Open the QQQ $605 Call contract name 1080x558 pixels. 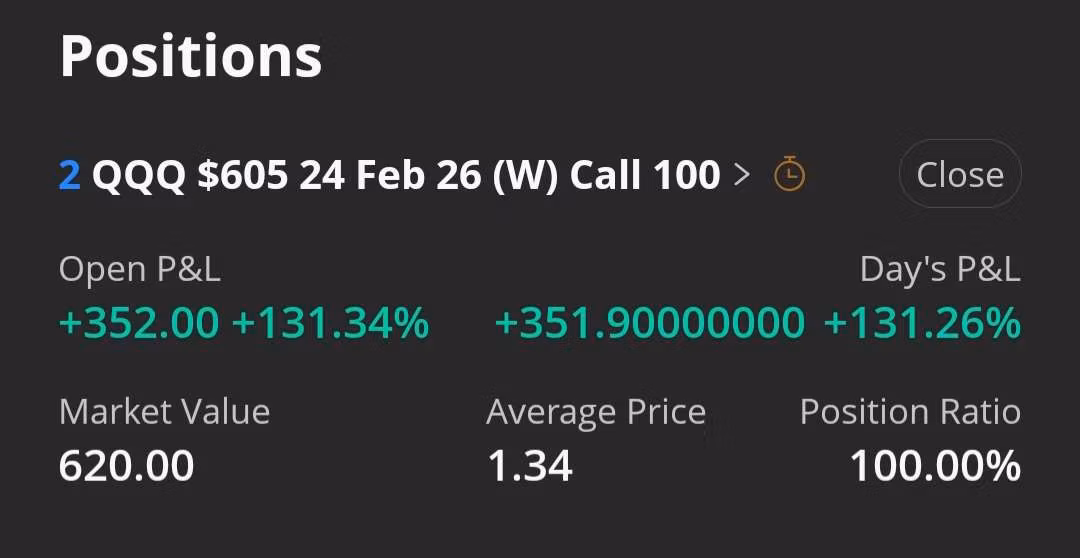click(405, 175)
